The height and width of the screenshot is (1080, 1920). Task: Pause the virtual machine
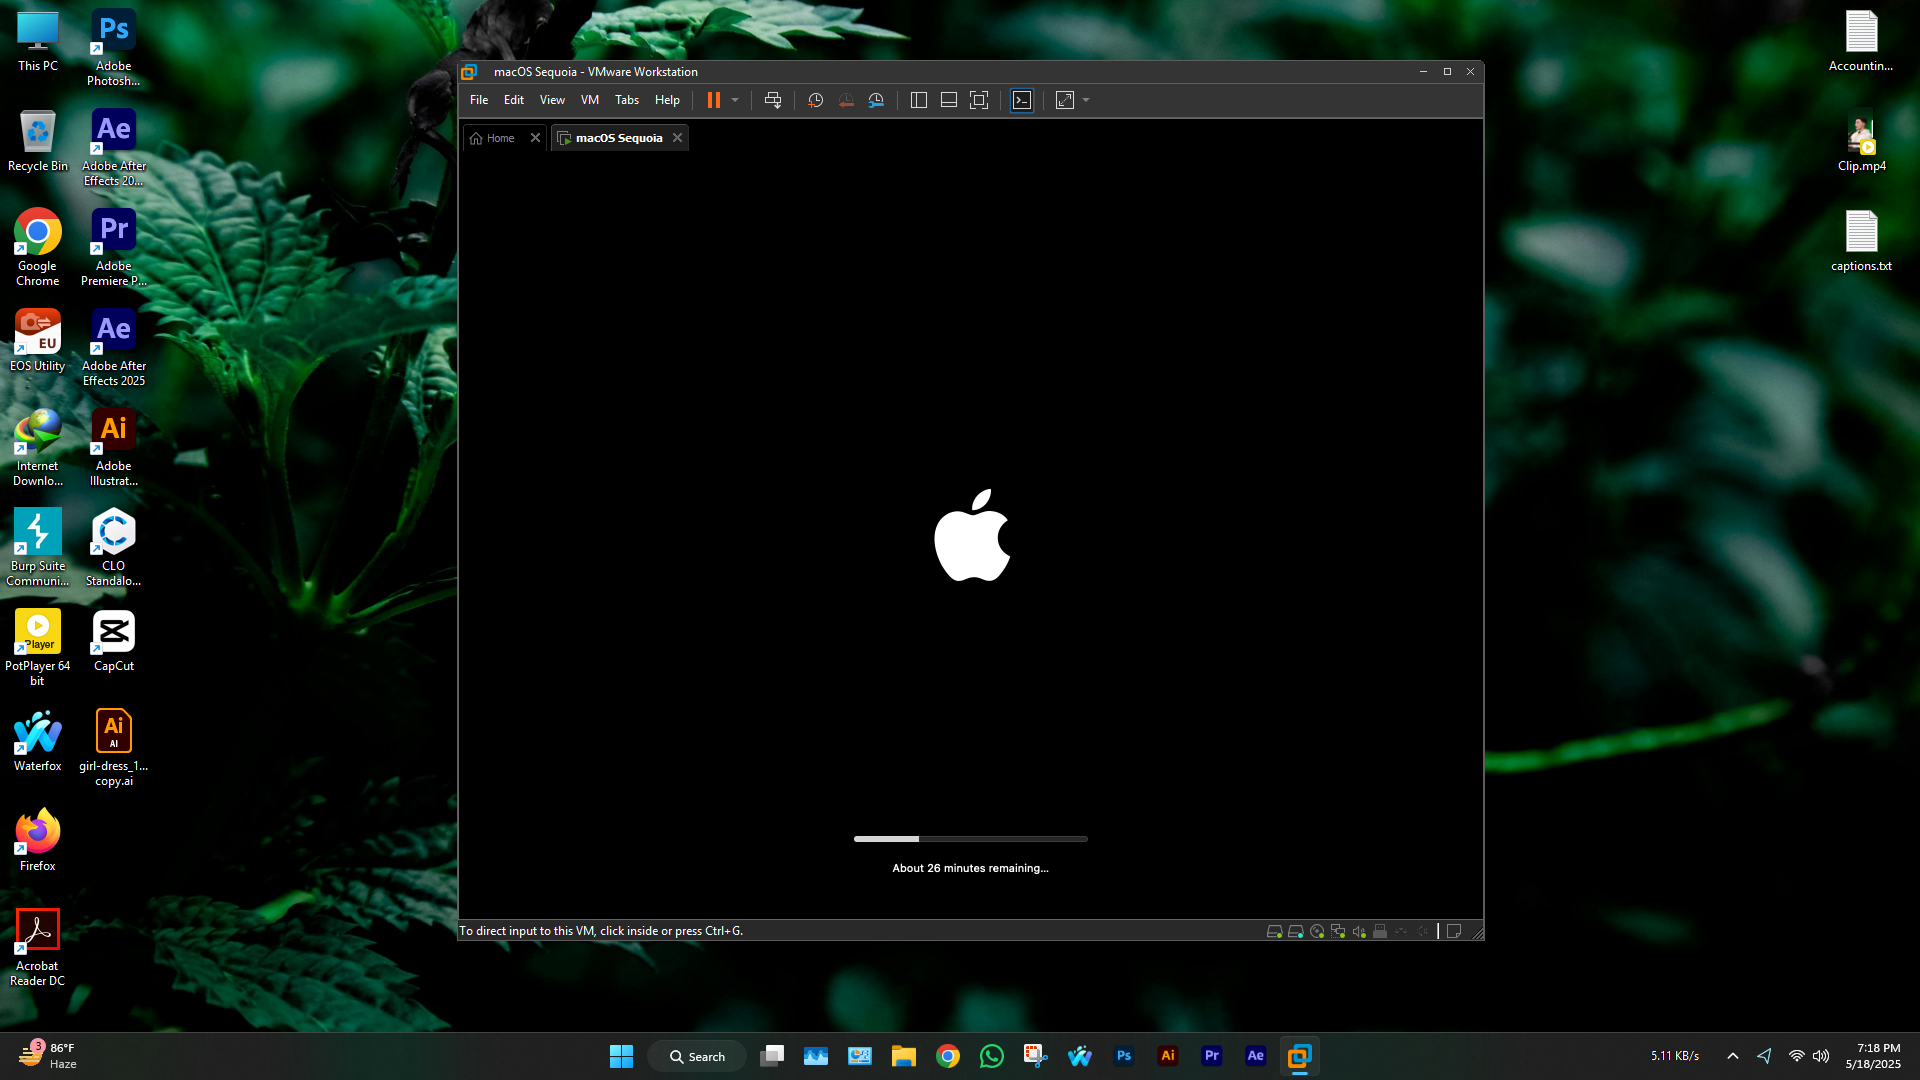tap(714, 100)
